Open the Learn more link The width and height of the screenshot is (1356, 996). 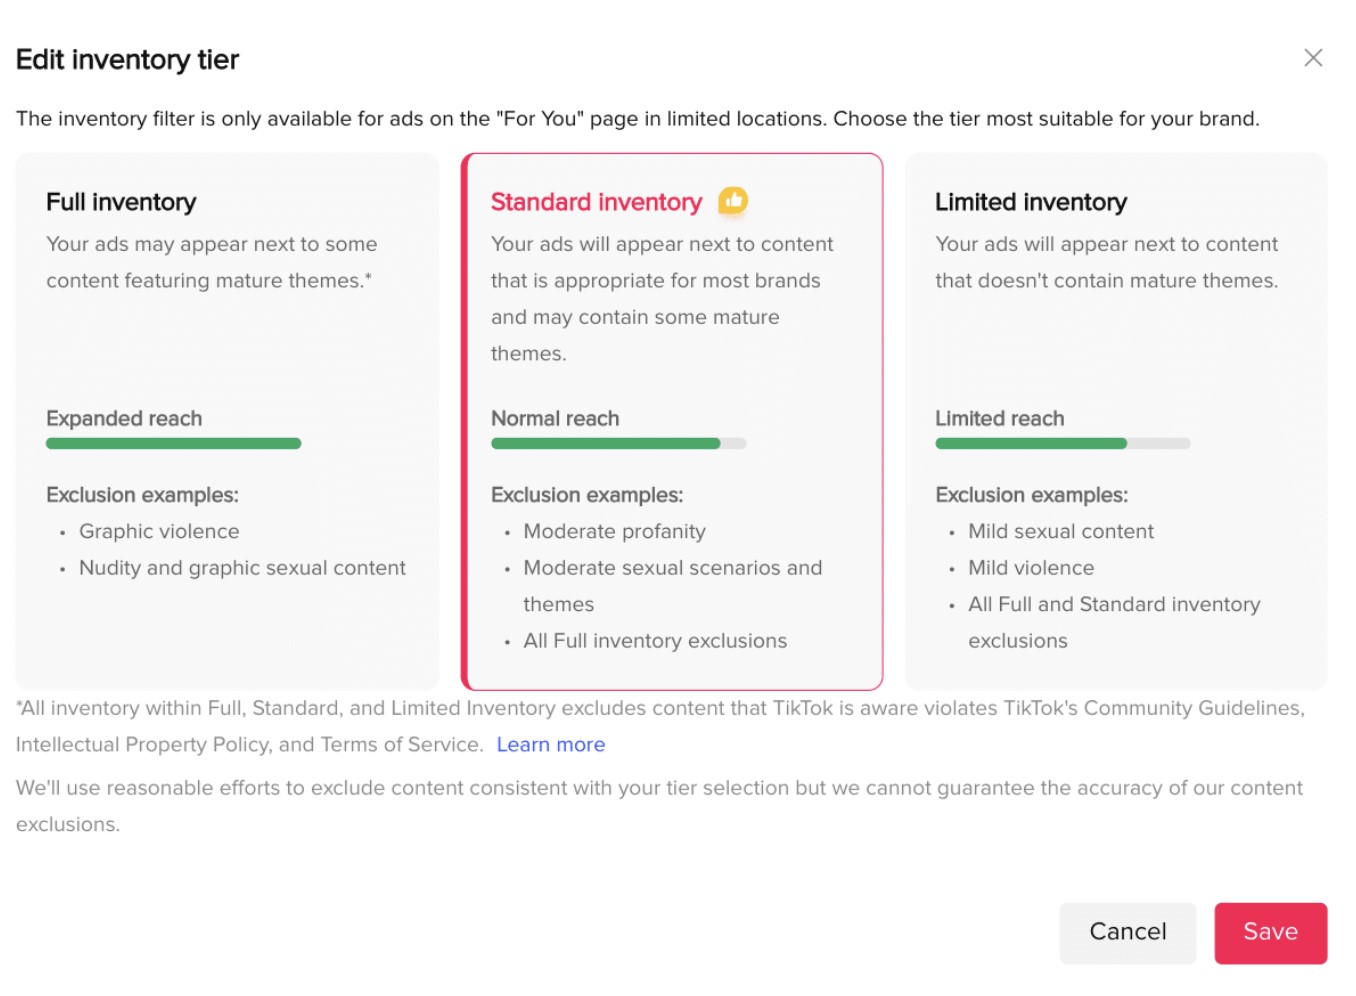click(550, 744)
